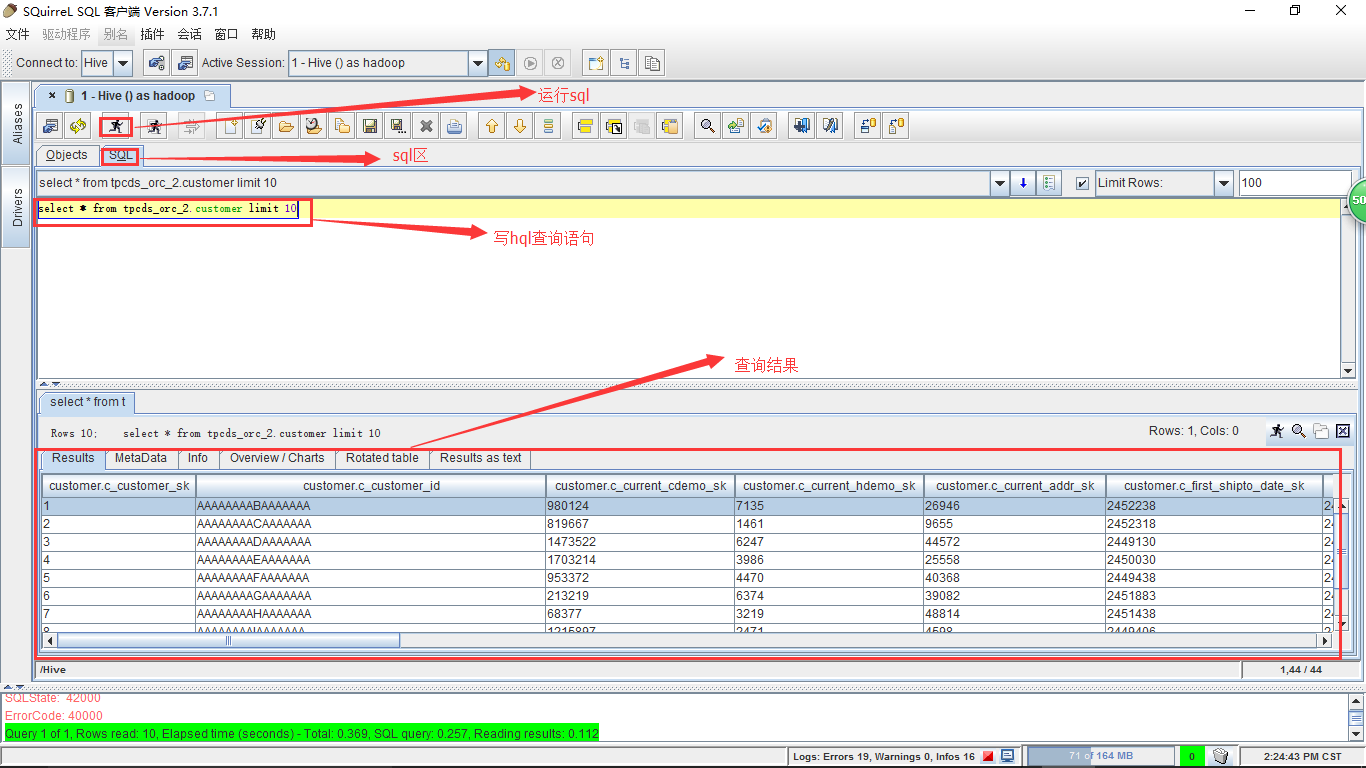
Task: Expand the SQL history dropdown arrow
Action: click(1000, 184)
